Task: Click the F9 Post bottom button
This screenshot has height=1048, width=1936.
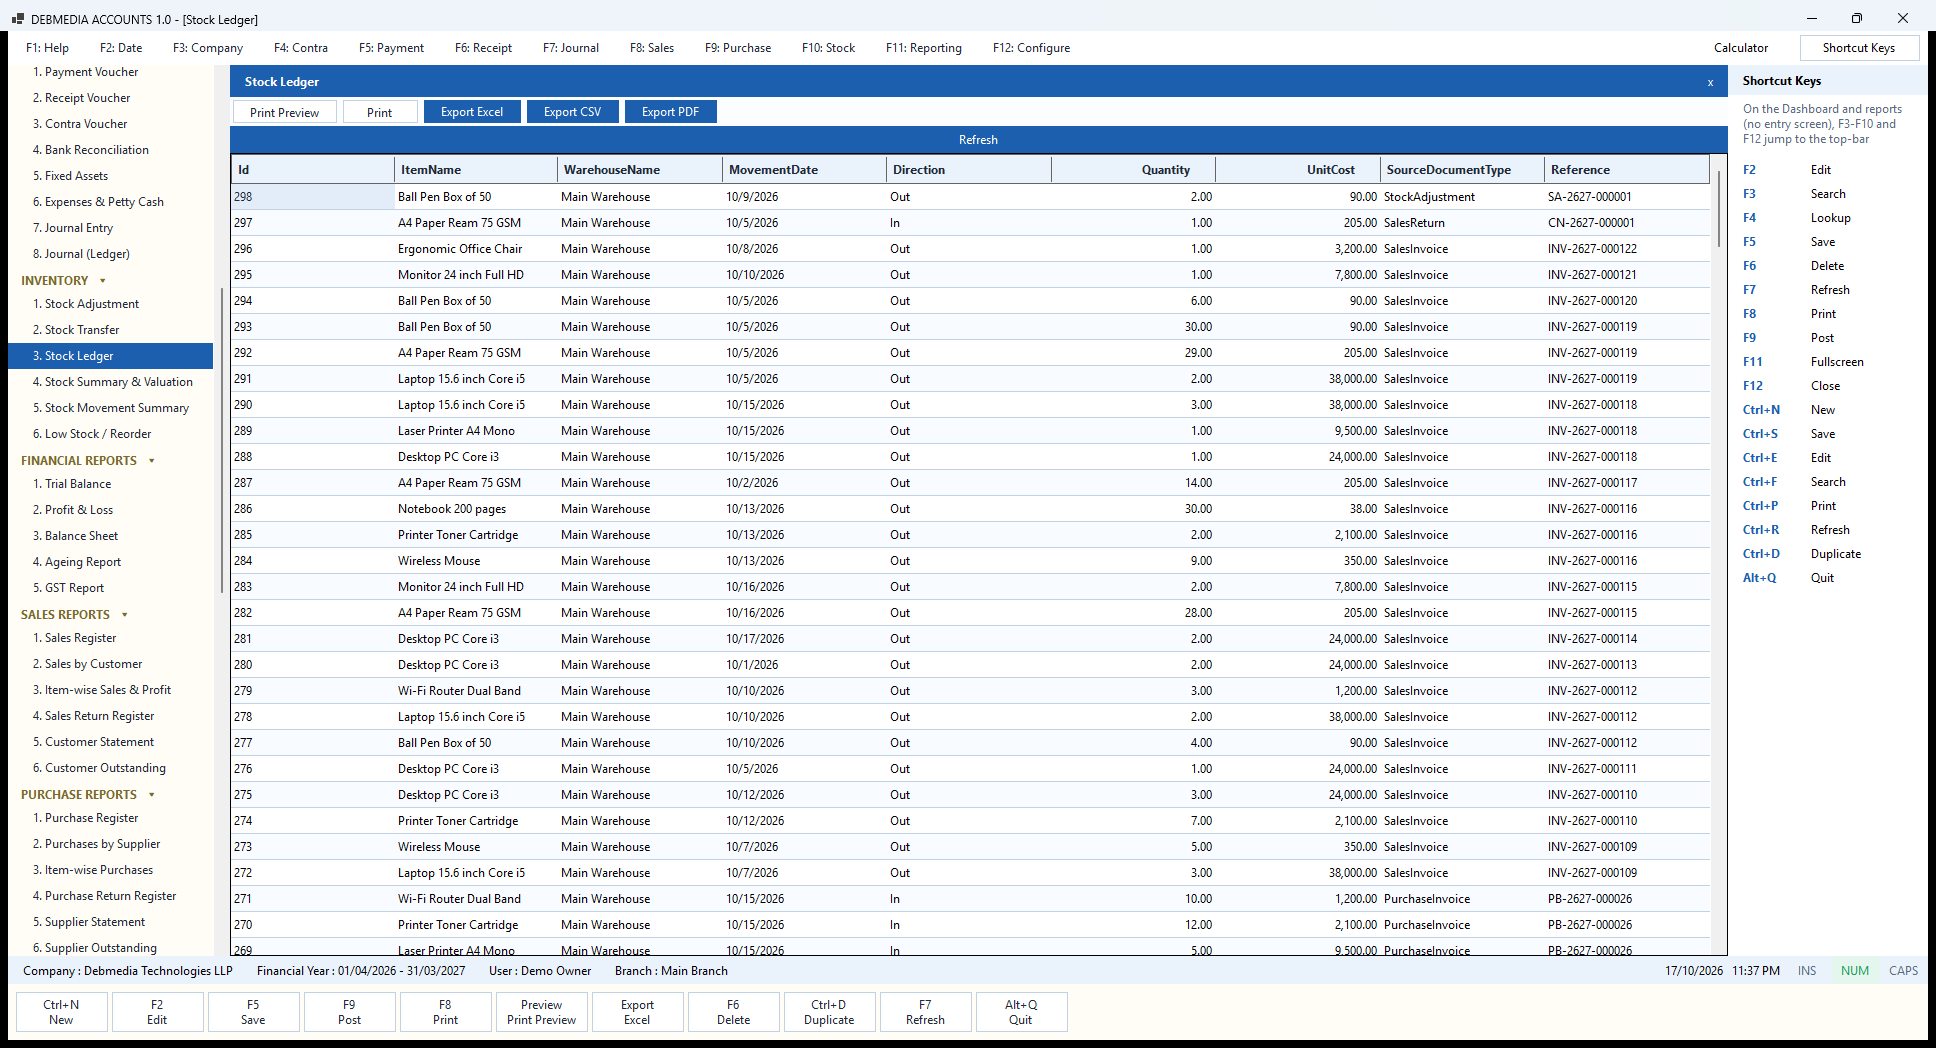Action: click(x=349, y=1012)
